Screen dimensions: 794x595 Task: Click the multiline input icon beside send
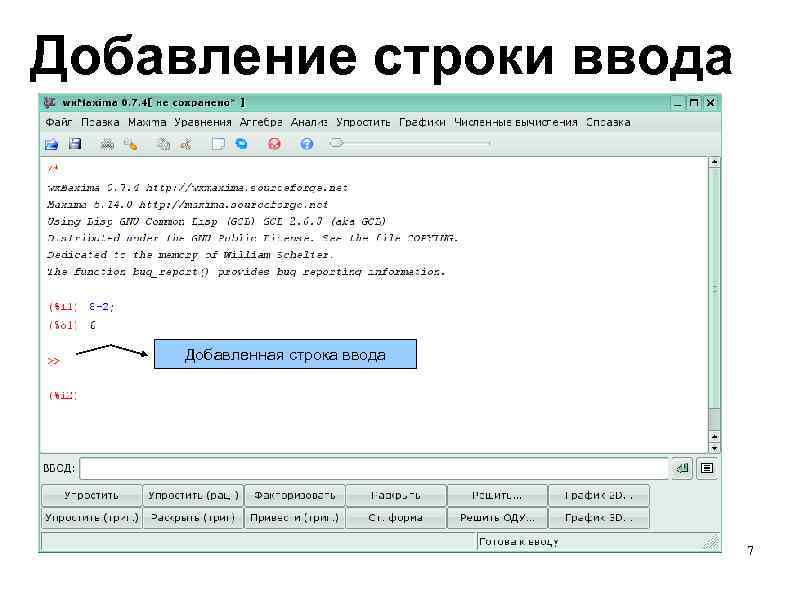tap(707, 468)
